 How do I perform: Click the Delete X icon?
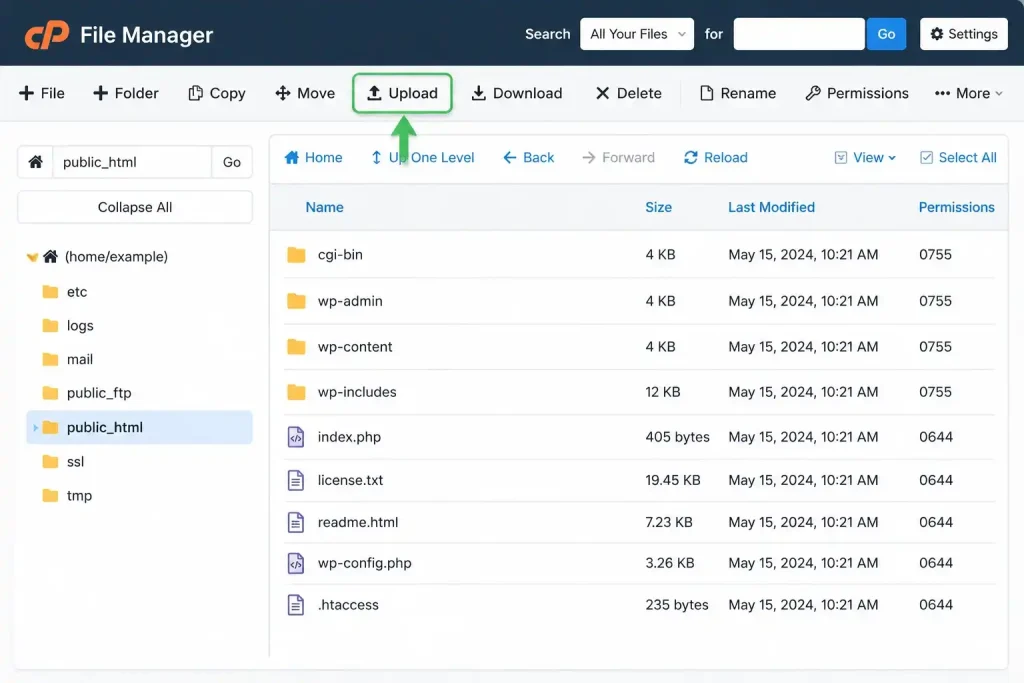pos(602,93)
